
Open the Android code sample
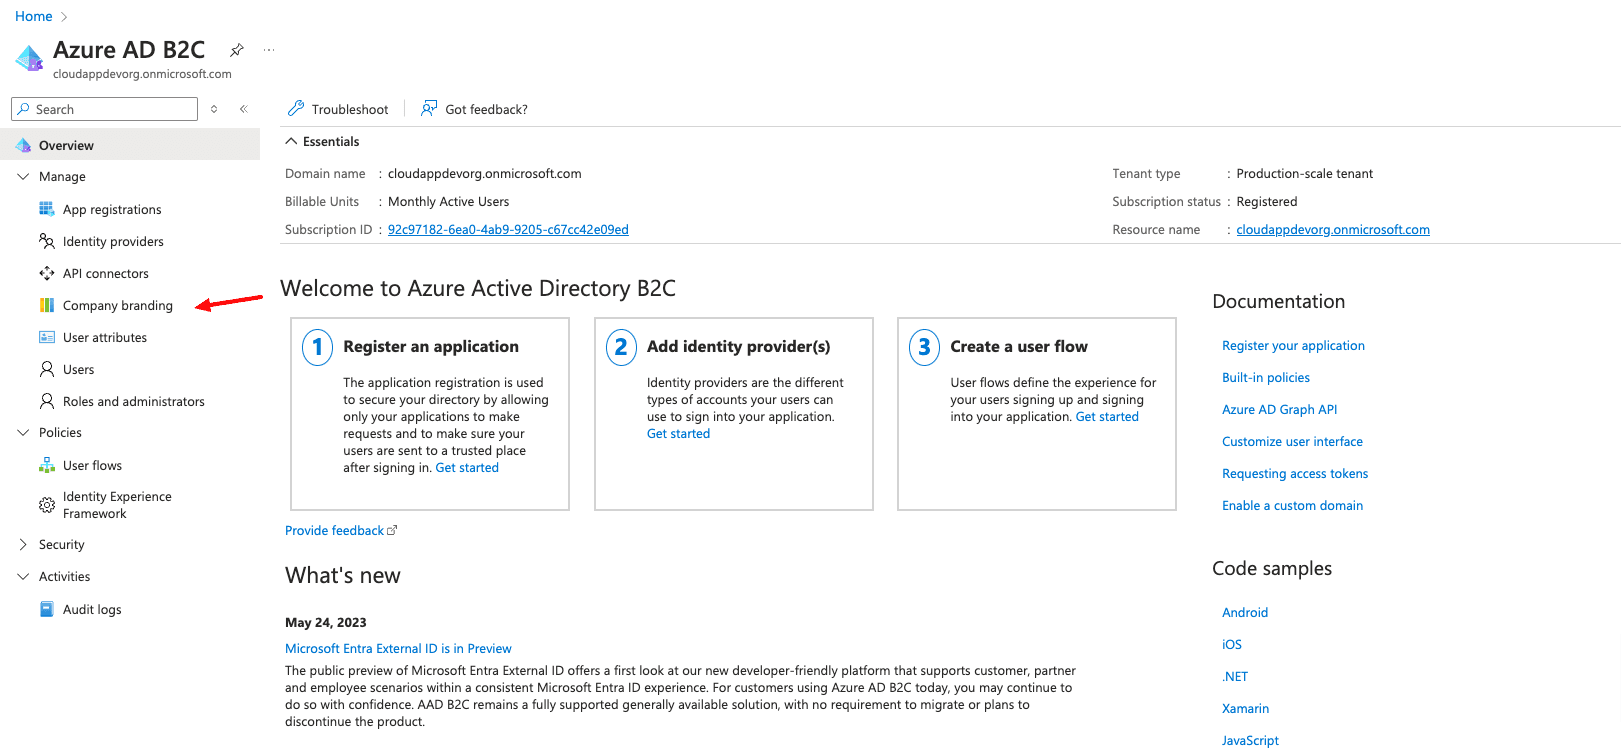[1245, 612]
